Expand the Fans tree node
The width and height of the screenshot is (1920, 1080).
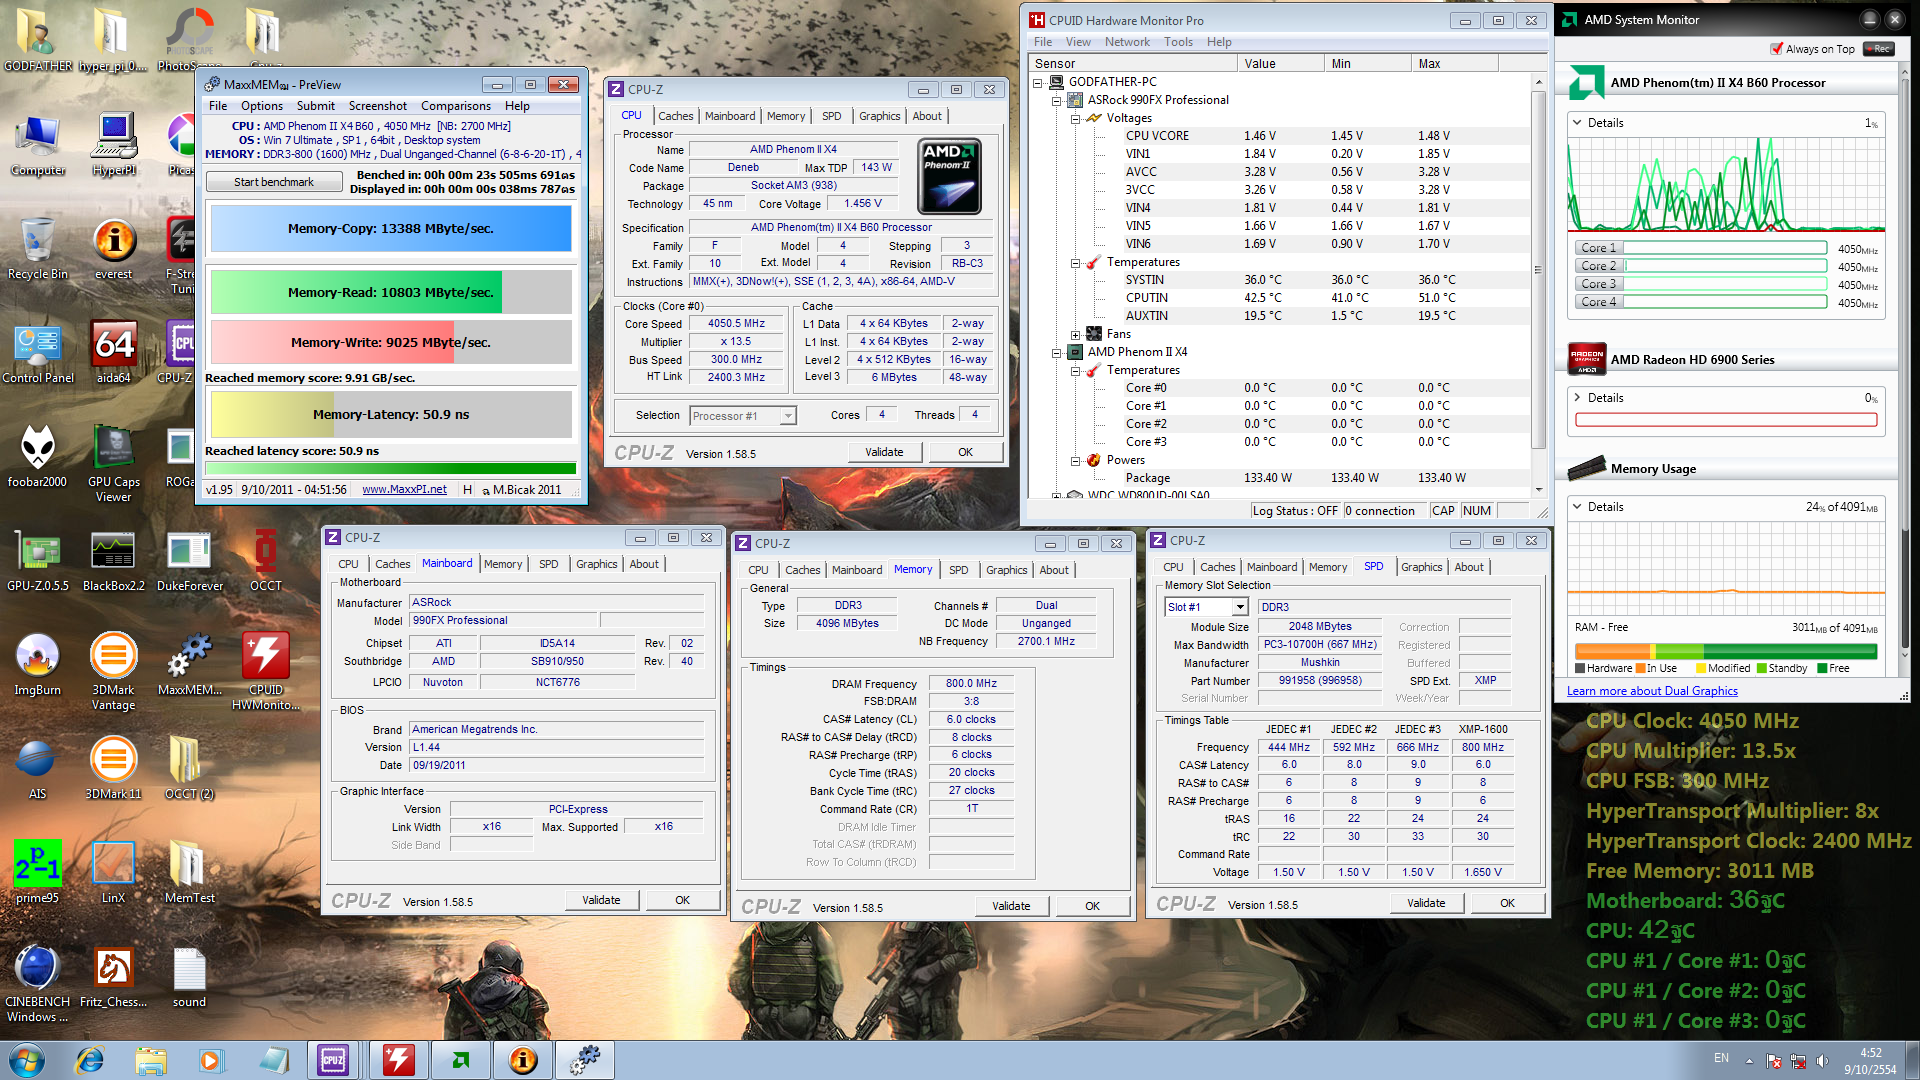(1075, 335)
